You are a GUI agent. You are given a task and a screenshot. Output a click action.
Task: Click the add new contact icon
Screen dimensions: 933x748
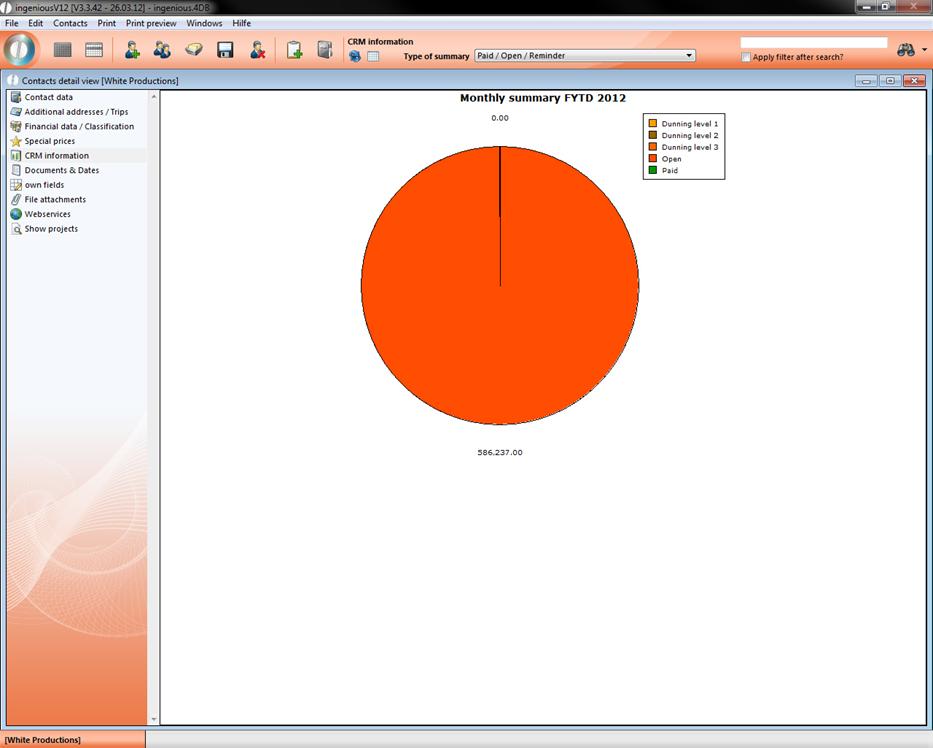[132, 50]
